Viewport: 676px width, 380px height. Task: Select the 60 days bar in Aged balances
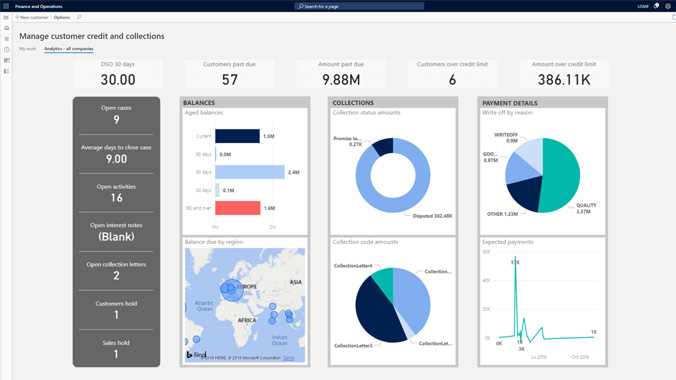(x=250, y=172)
